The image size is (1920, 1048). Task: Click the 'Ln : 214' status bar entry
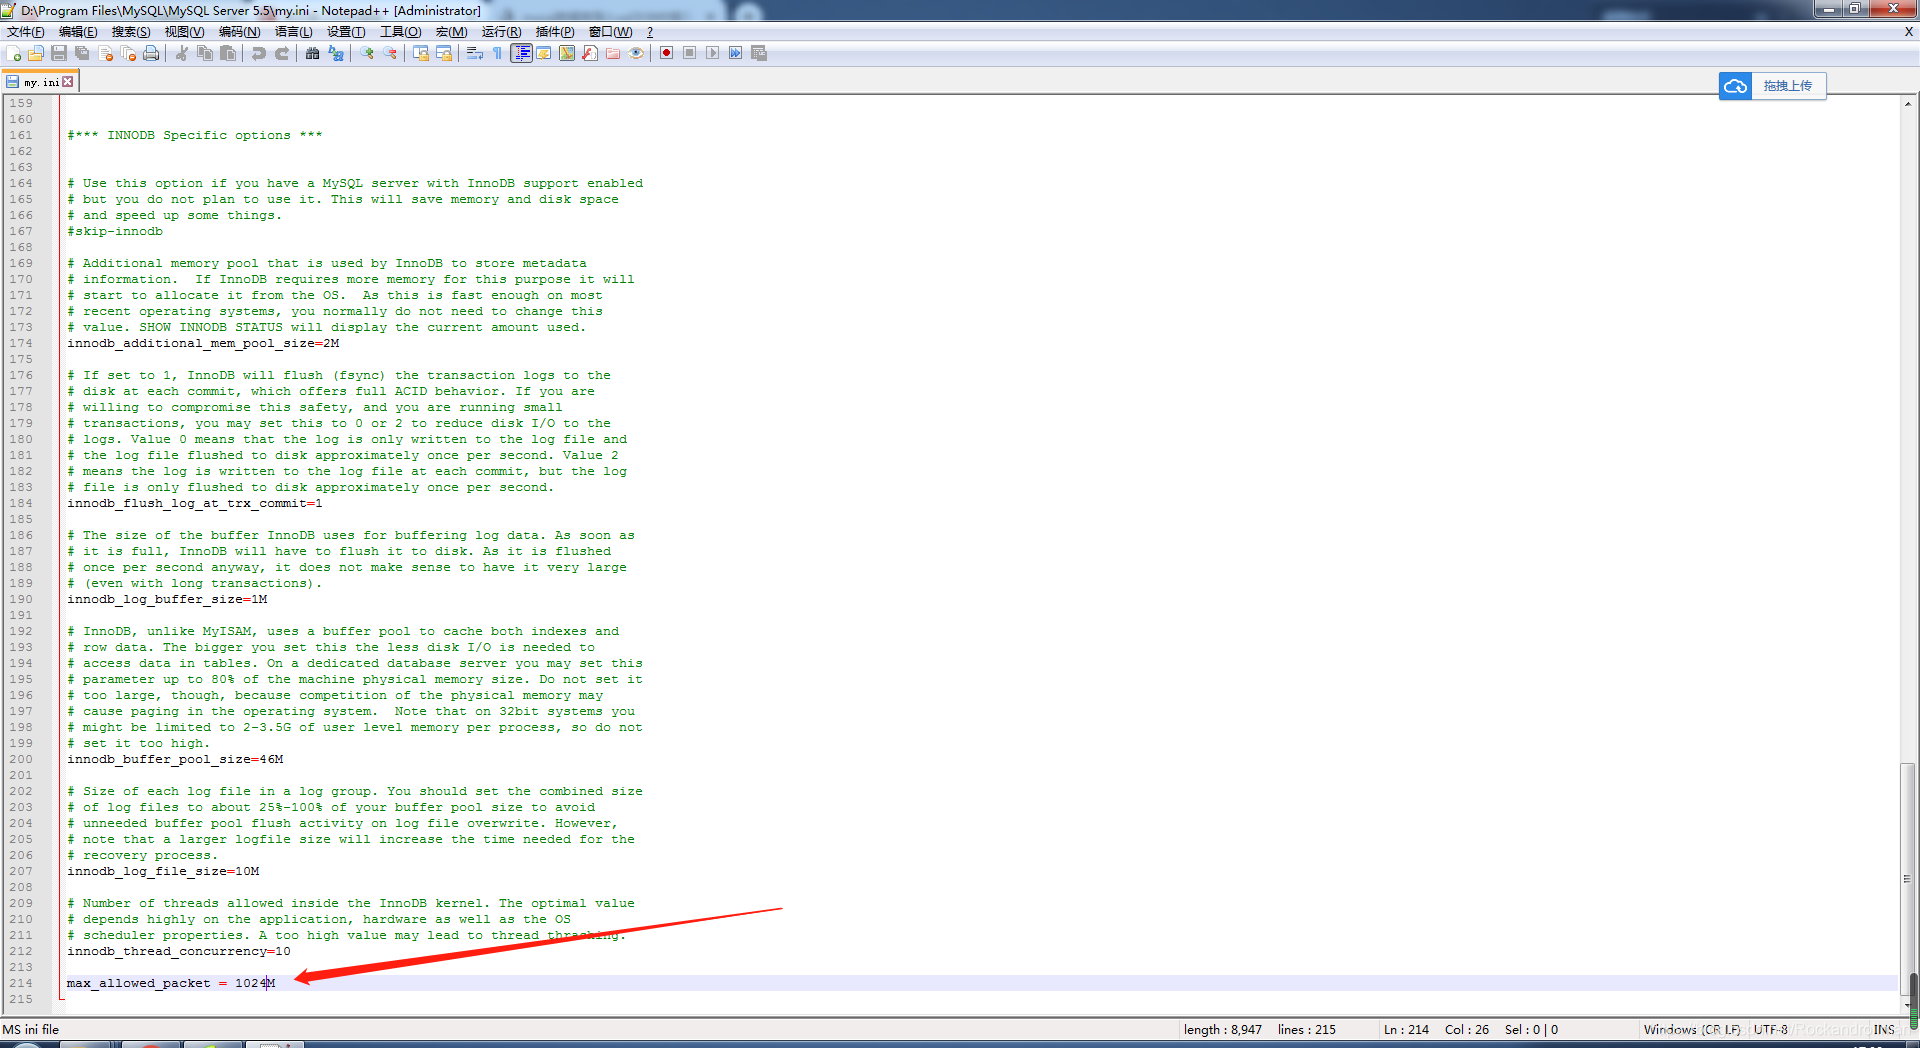point(1406,1029)
